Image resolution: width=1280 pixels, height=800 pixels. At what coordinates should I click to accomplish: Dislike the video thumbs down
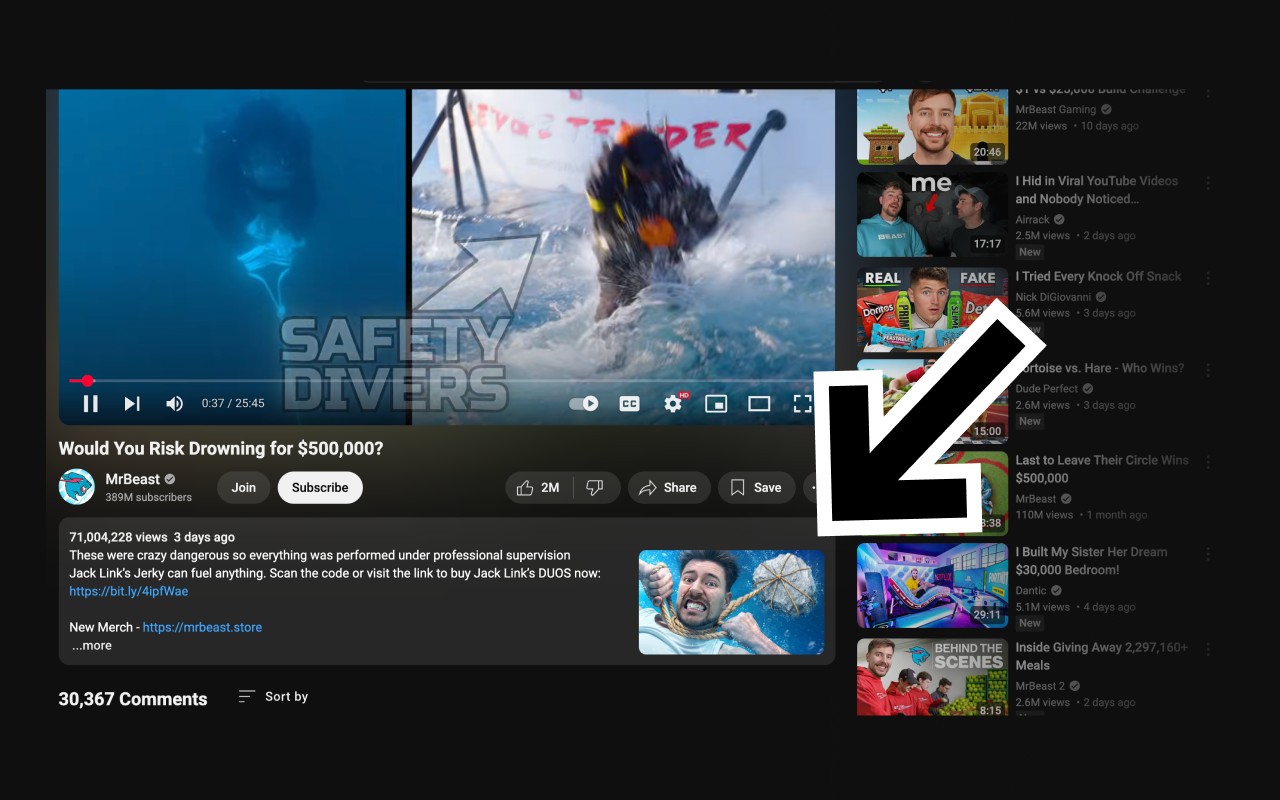[x=595, y=487]
